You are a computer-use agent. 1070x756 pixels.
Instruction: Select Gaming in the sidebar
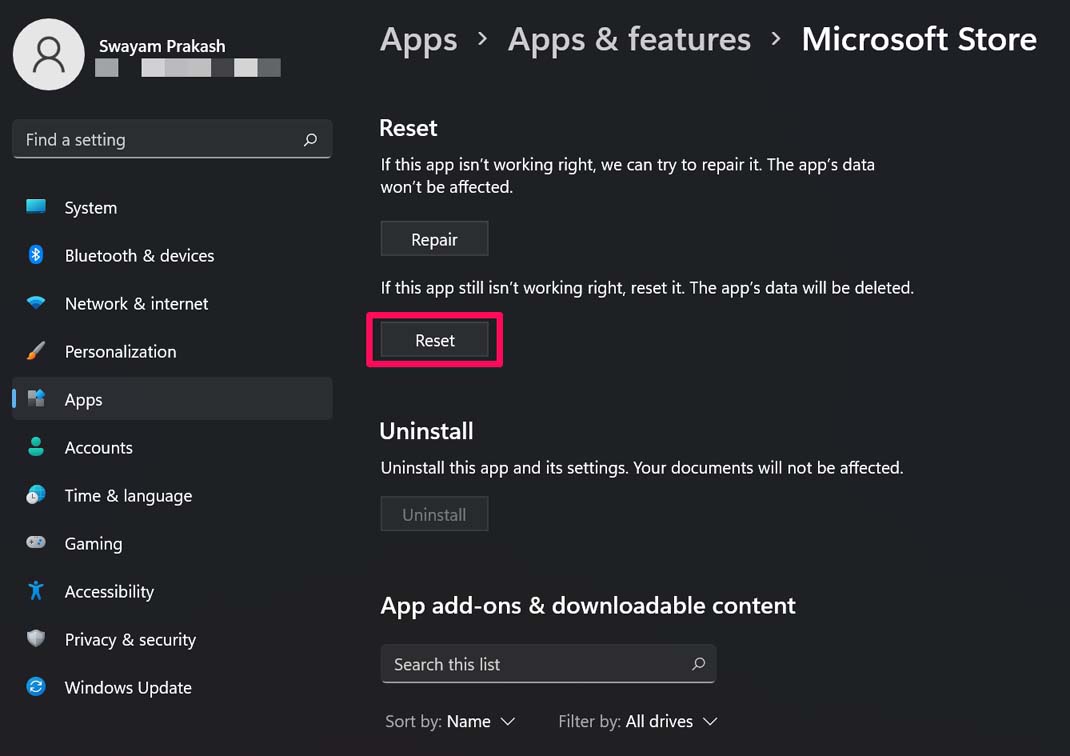coord(172,543)
